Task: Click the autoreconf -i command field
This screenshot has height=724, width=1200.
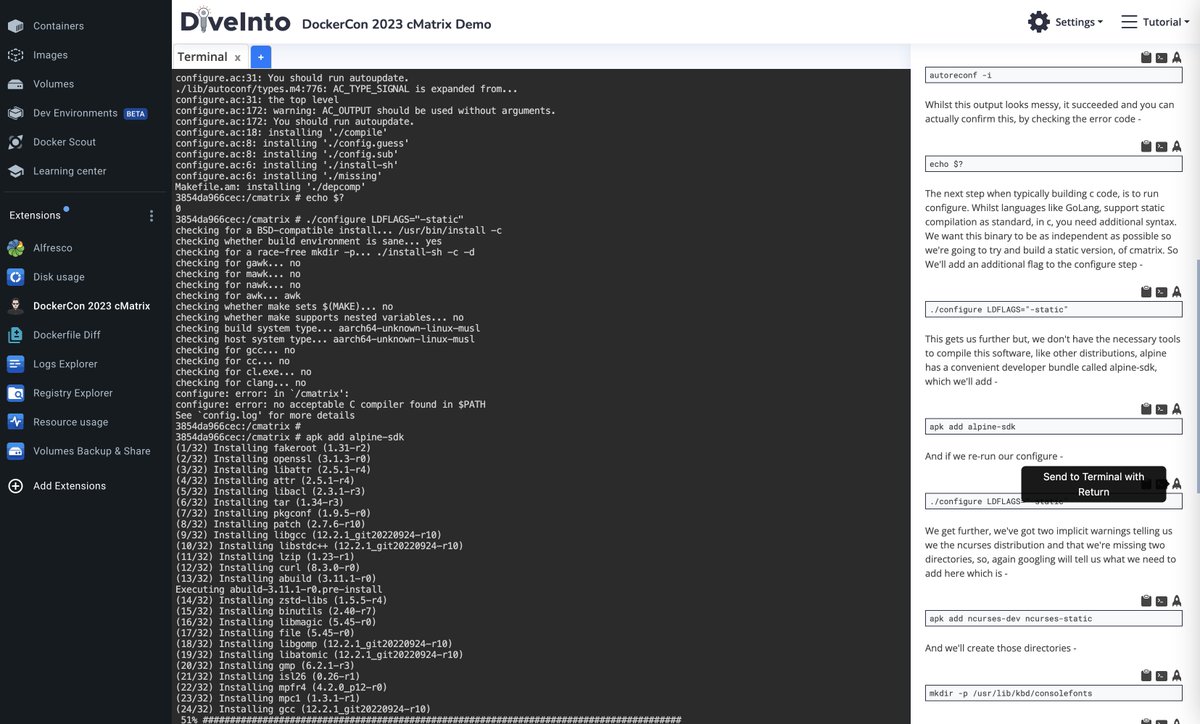Action: point(1054,75)
